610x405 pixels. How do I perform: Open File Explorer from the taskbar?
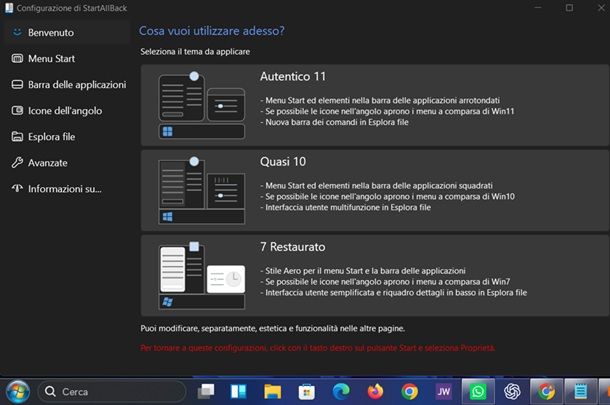tap(273, 391)
